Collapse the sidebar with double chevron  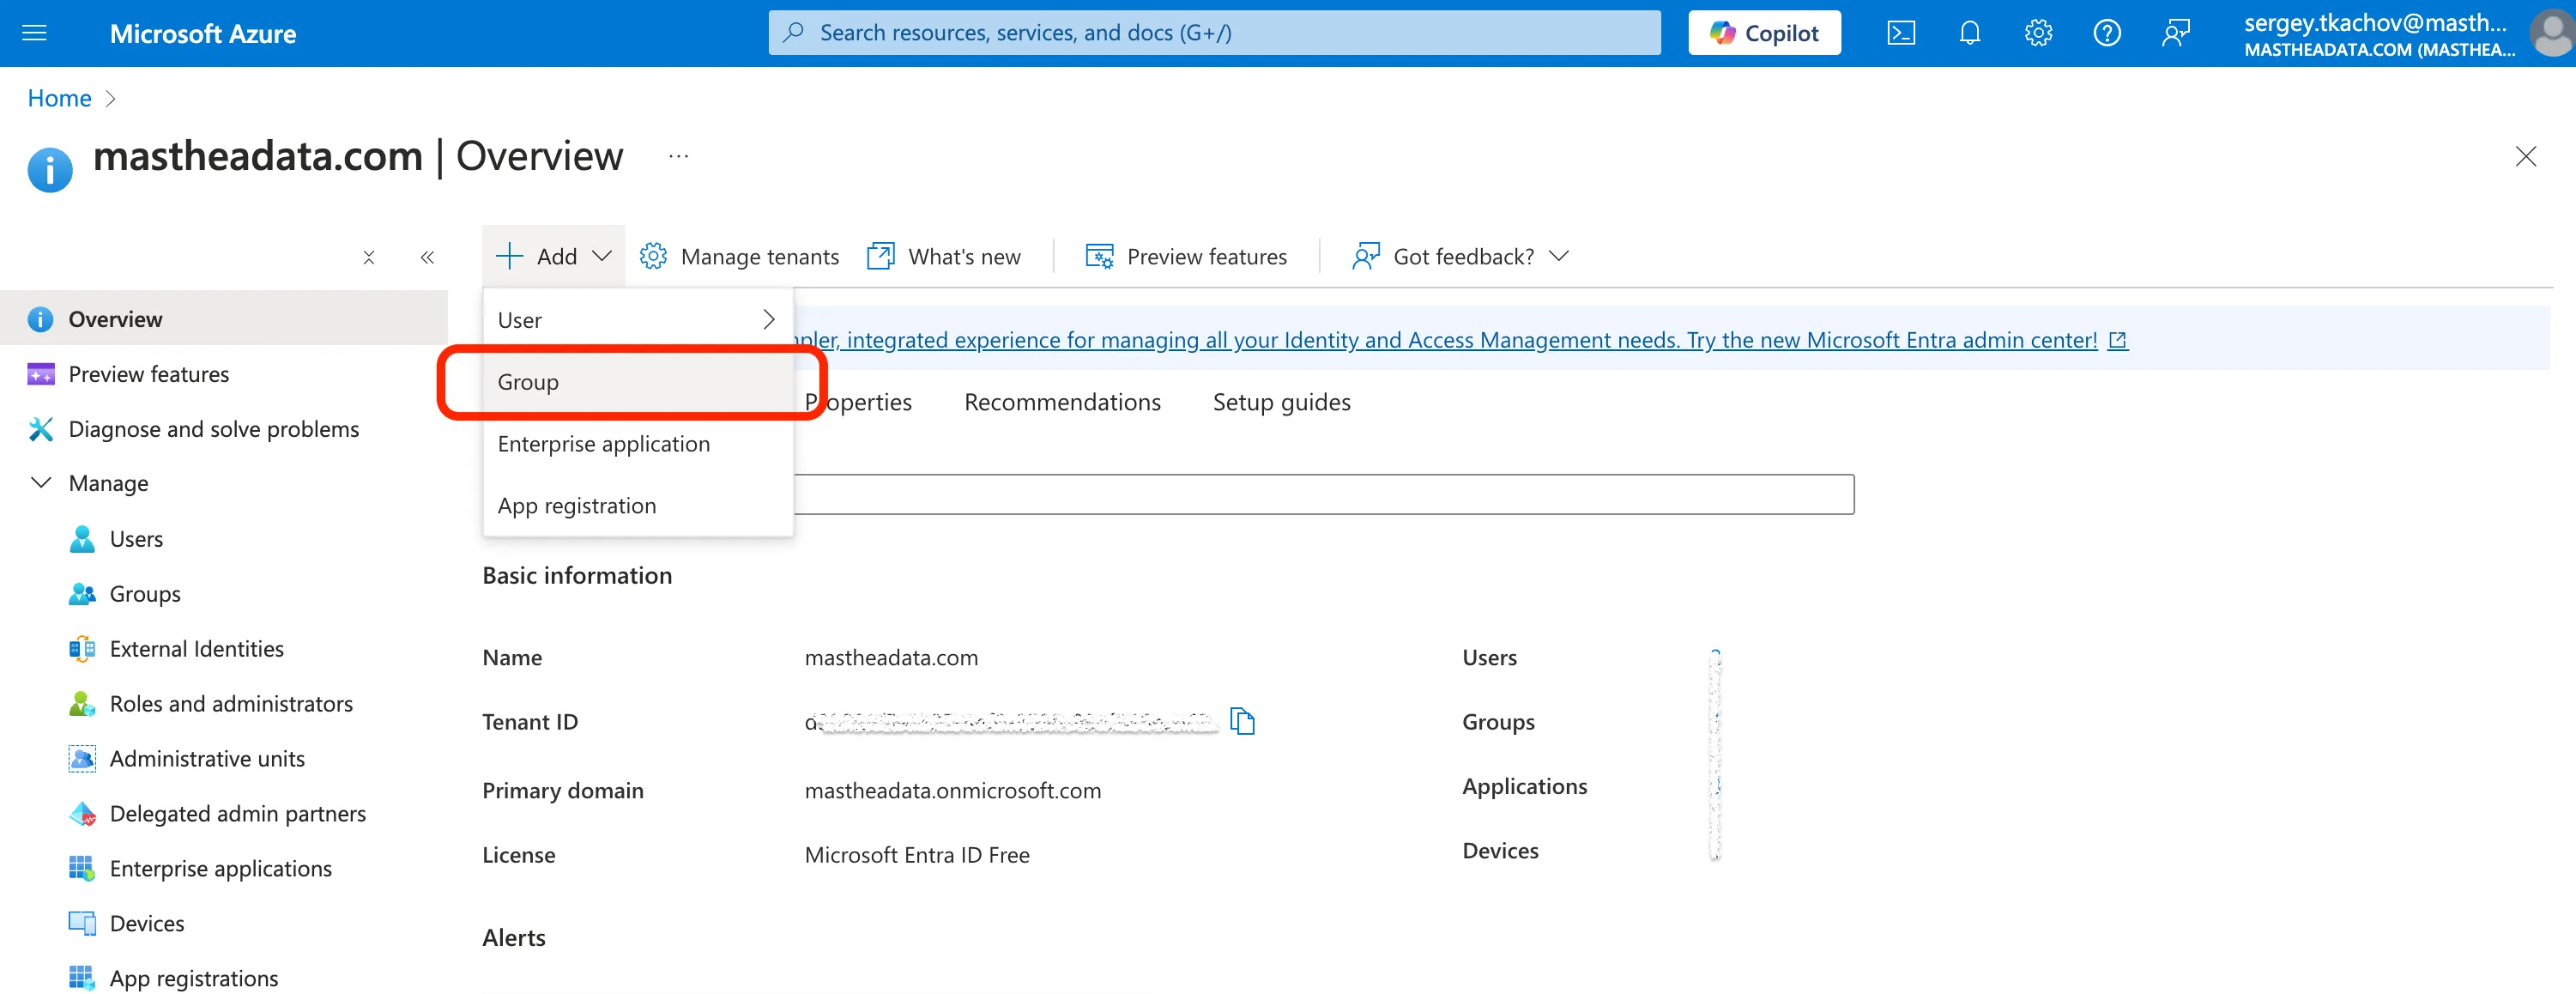click(x=427, y=257)
